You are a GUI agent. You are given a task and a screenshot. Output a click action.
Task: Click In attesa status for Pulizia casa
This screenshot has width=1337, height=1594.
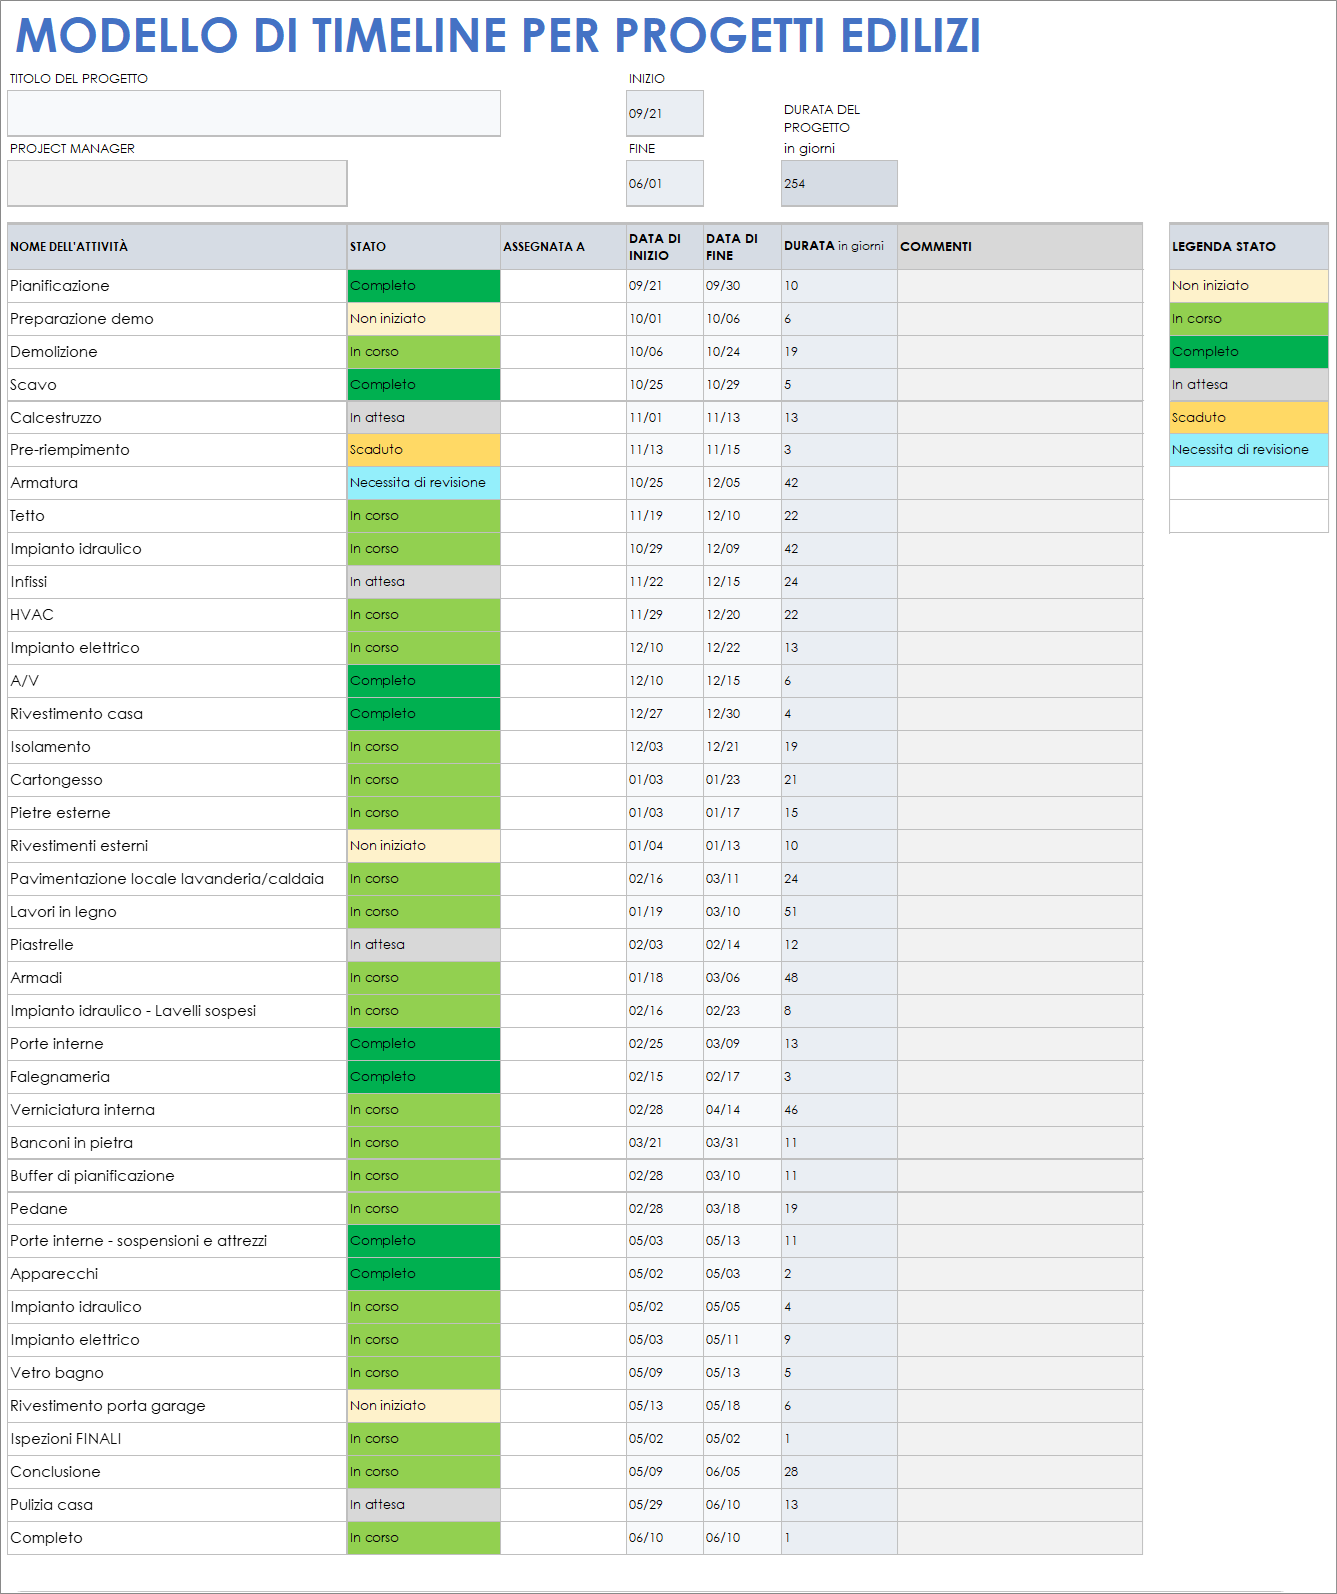click(424, 1505)
